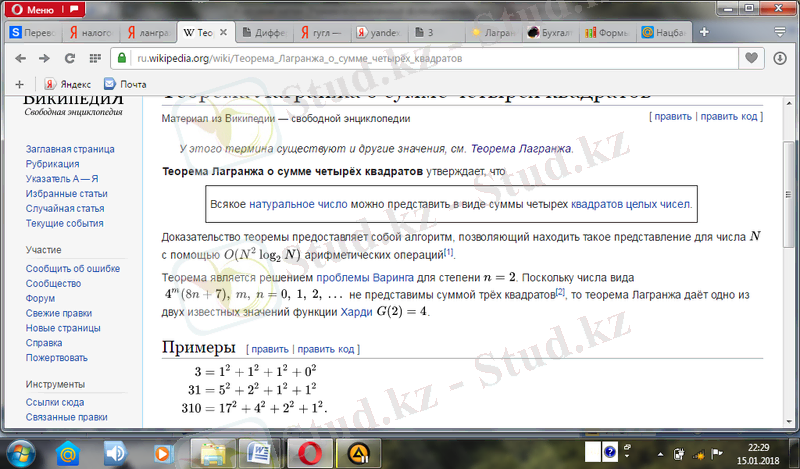Click the натуральное число link
This screenshot has height=469, width=800.
tap(299, 203)
